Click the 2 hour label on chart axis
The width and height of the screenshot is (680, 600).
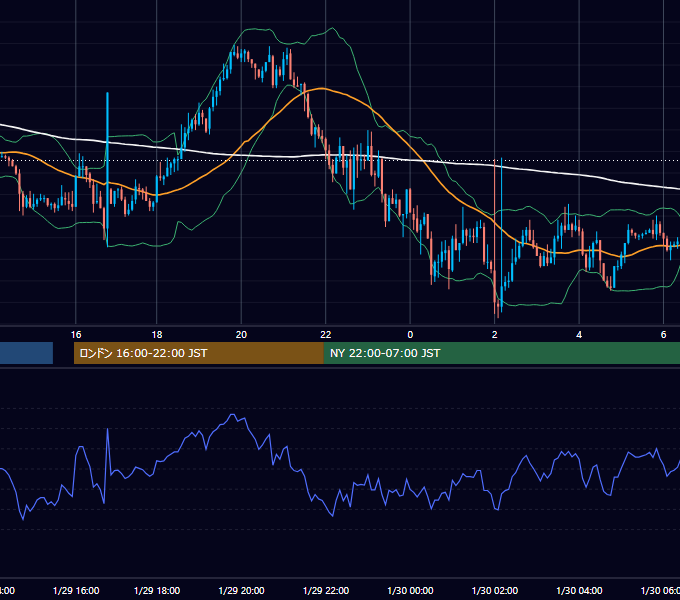click(494, 334)
